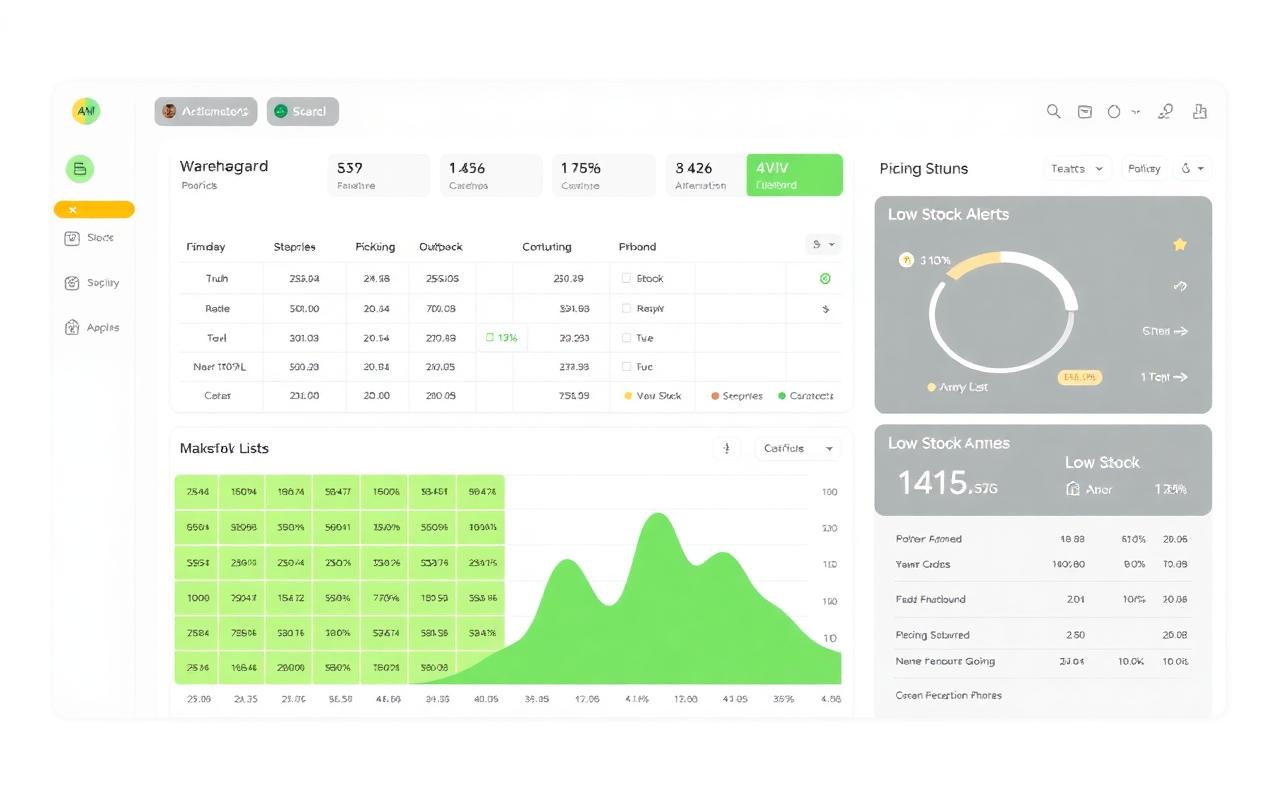Click the green icon in the Searcl pill
Screen dimensions: 1280x800
pyautogui.click(x=281, y=111)
